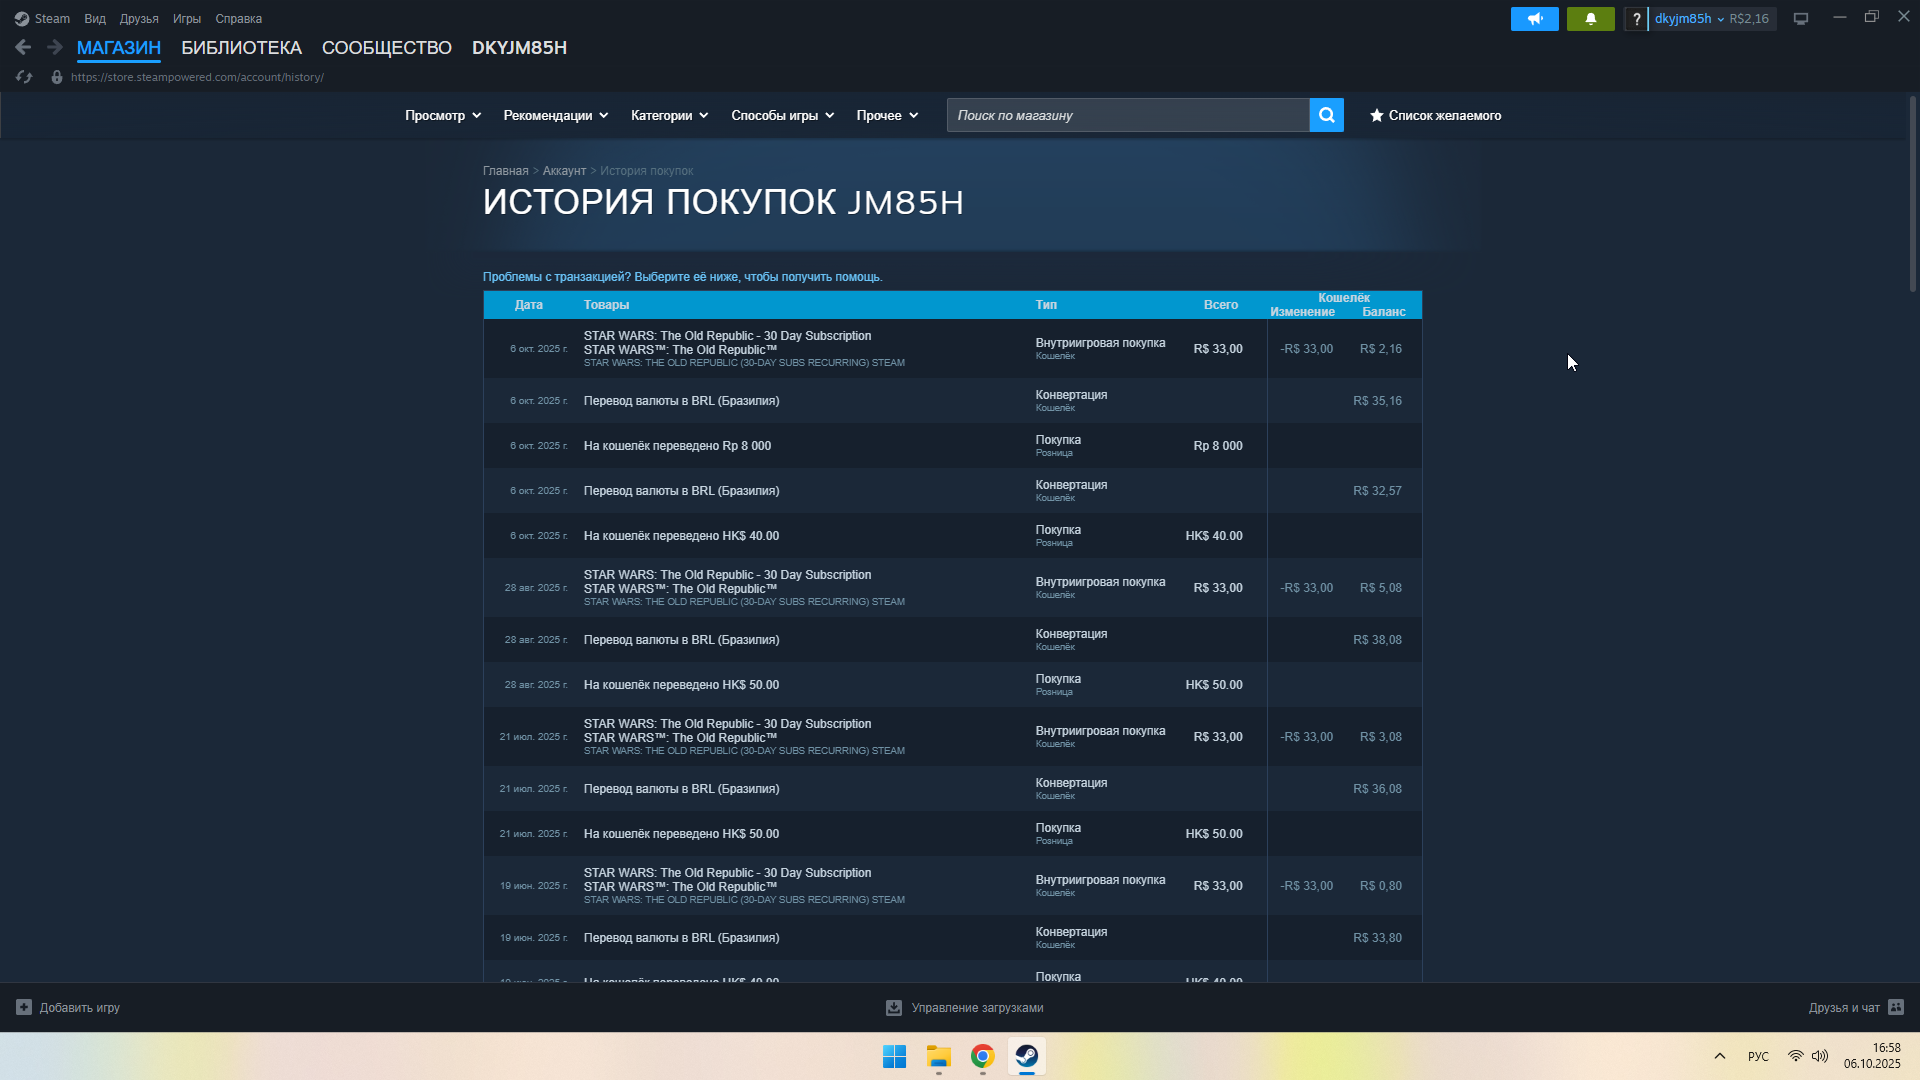Open Big Picture mode monitor icon
1920x1080 pixels.
coord(1800,19)
